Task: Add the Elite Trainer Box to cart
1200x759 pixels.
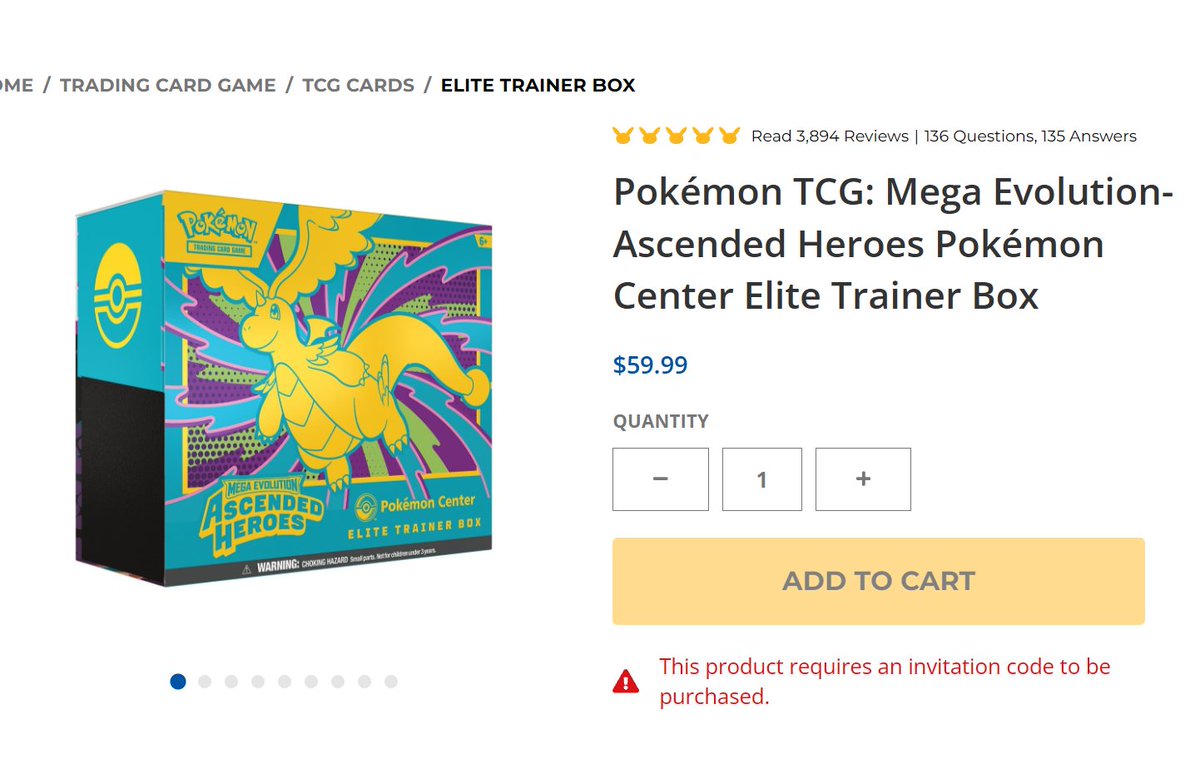Action: 878,581
